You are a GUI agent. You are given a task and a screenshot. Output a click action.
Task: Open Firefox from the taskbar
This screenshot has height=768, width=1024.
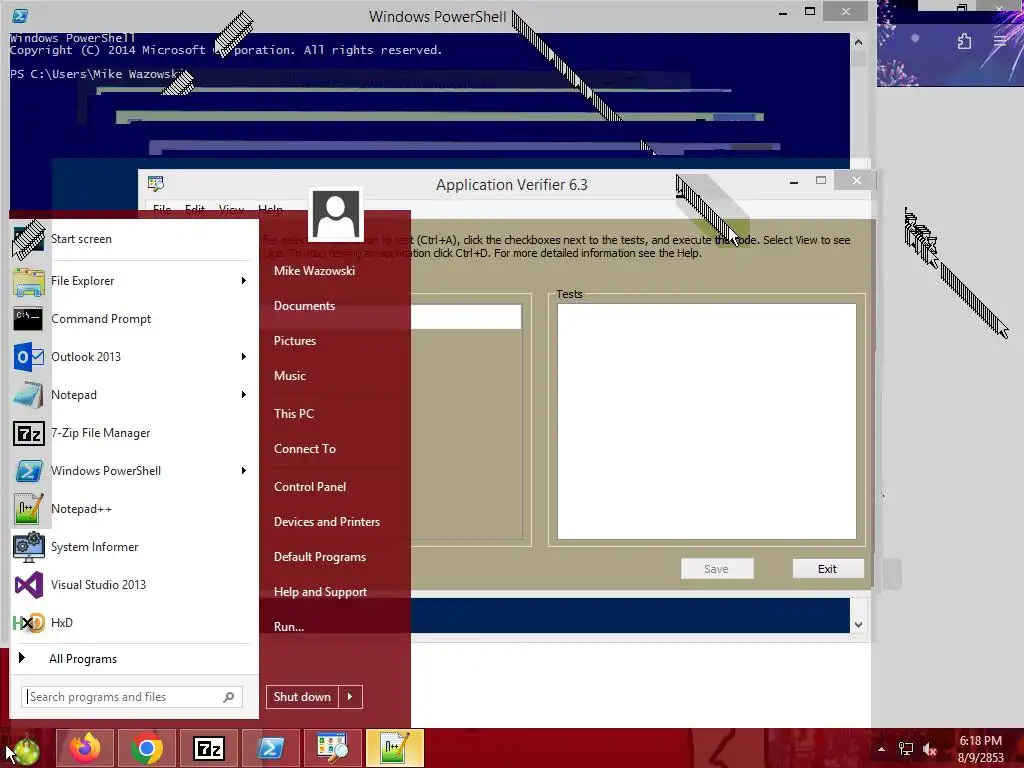click(x=86, y=748)
